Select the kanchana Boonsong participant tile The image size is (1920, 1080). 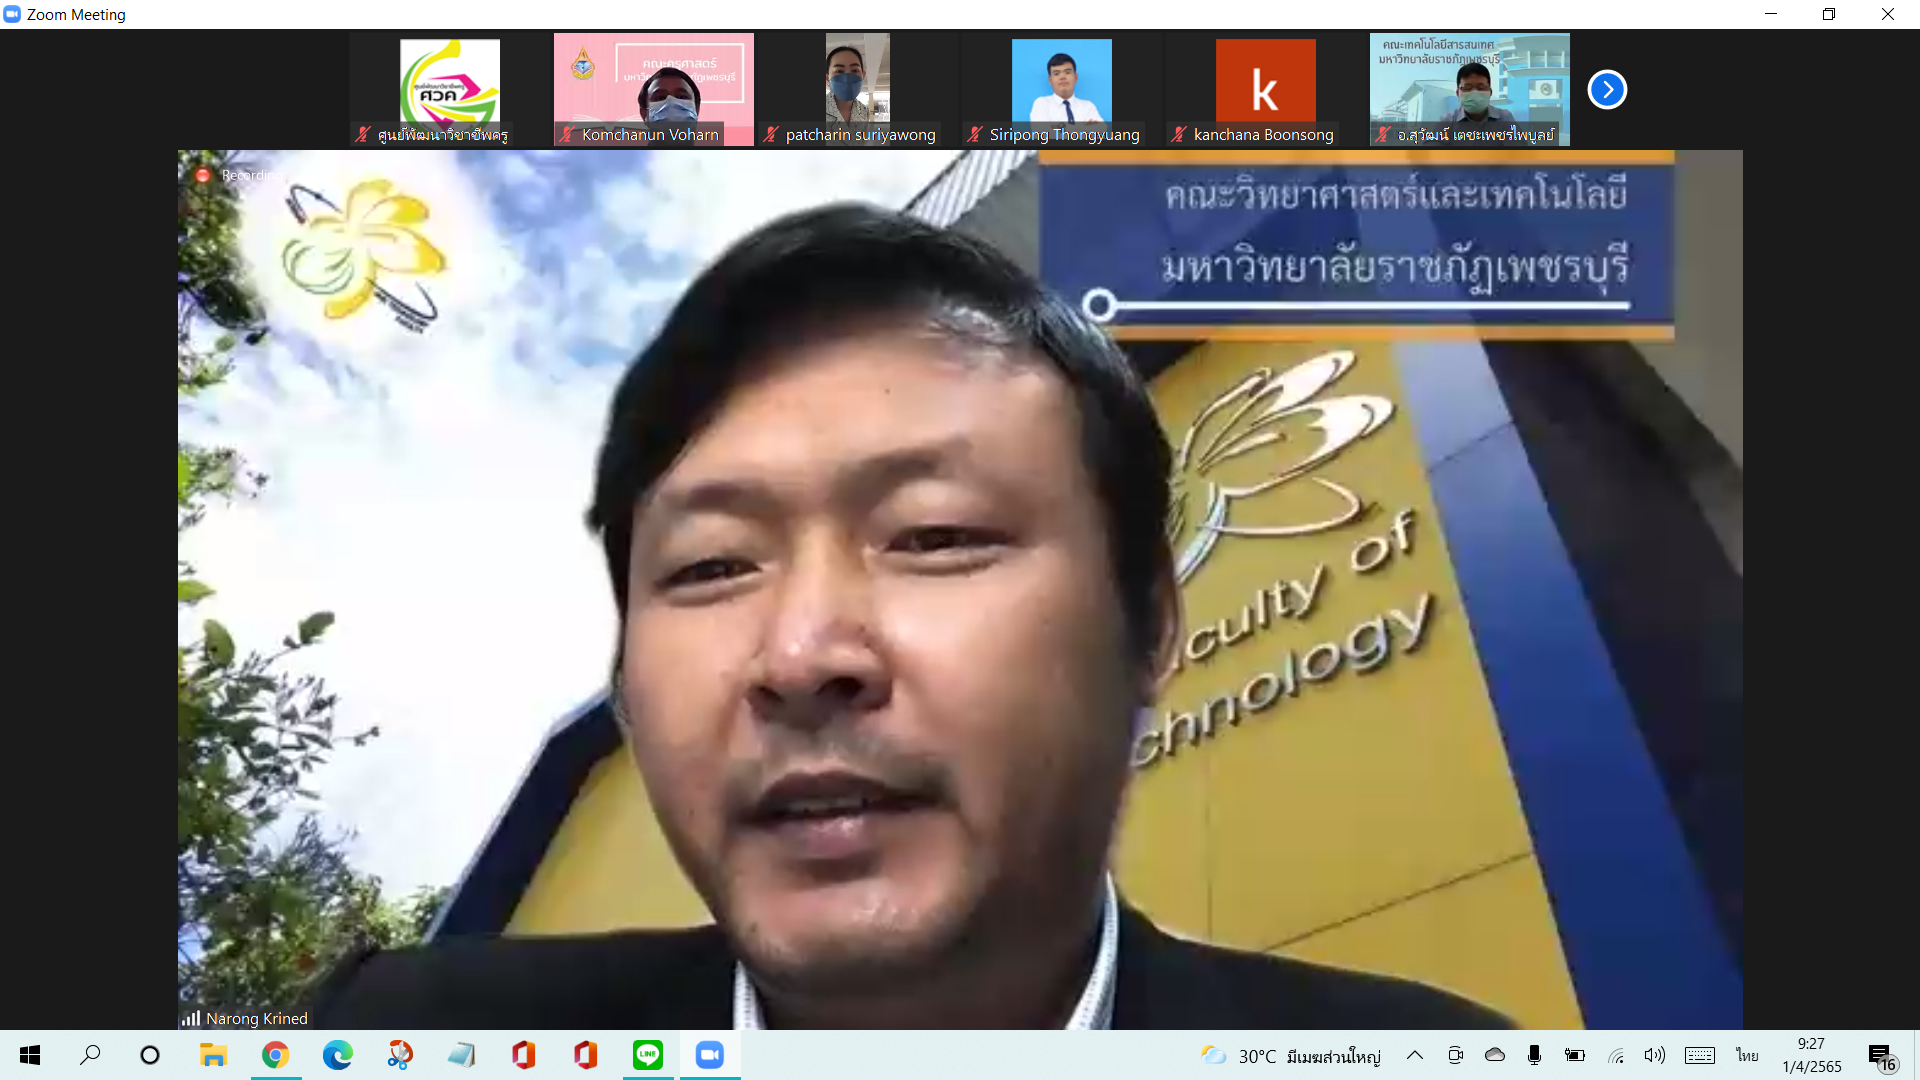tap(1265, 90)
